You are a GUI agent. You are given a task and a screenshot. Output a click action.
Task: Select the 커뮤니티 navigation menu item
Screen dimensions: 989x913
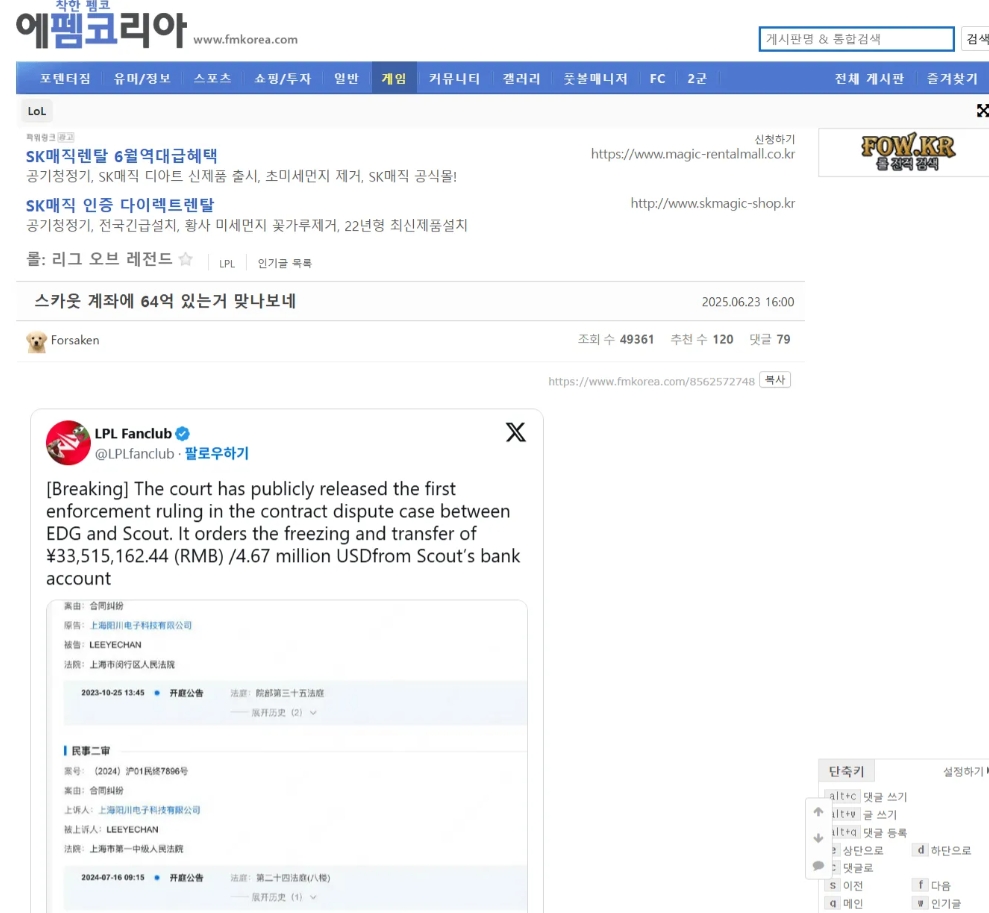coord(454,79)
